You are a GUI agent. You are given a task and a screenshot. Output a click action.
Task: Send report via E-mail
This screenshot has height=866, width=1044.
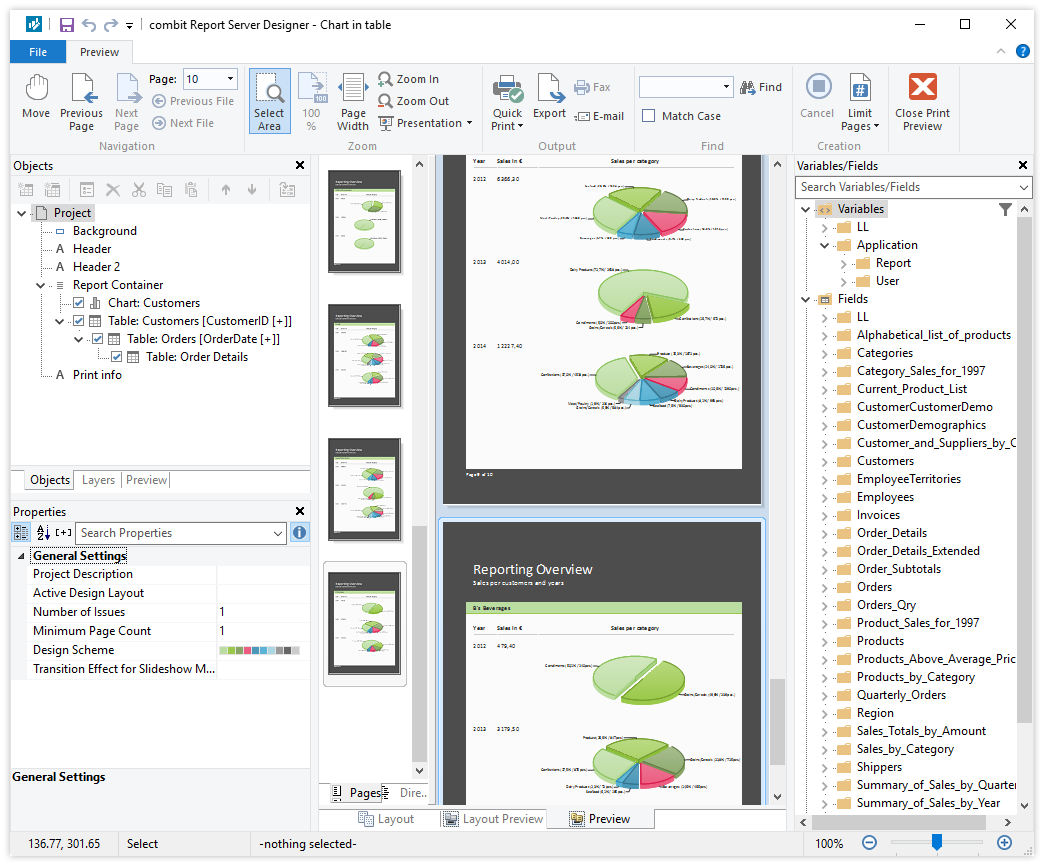(599, 116)
